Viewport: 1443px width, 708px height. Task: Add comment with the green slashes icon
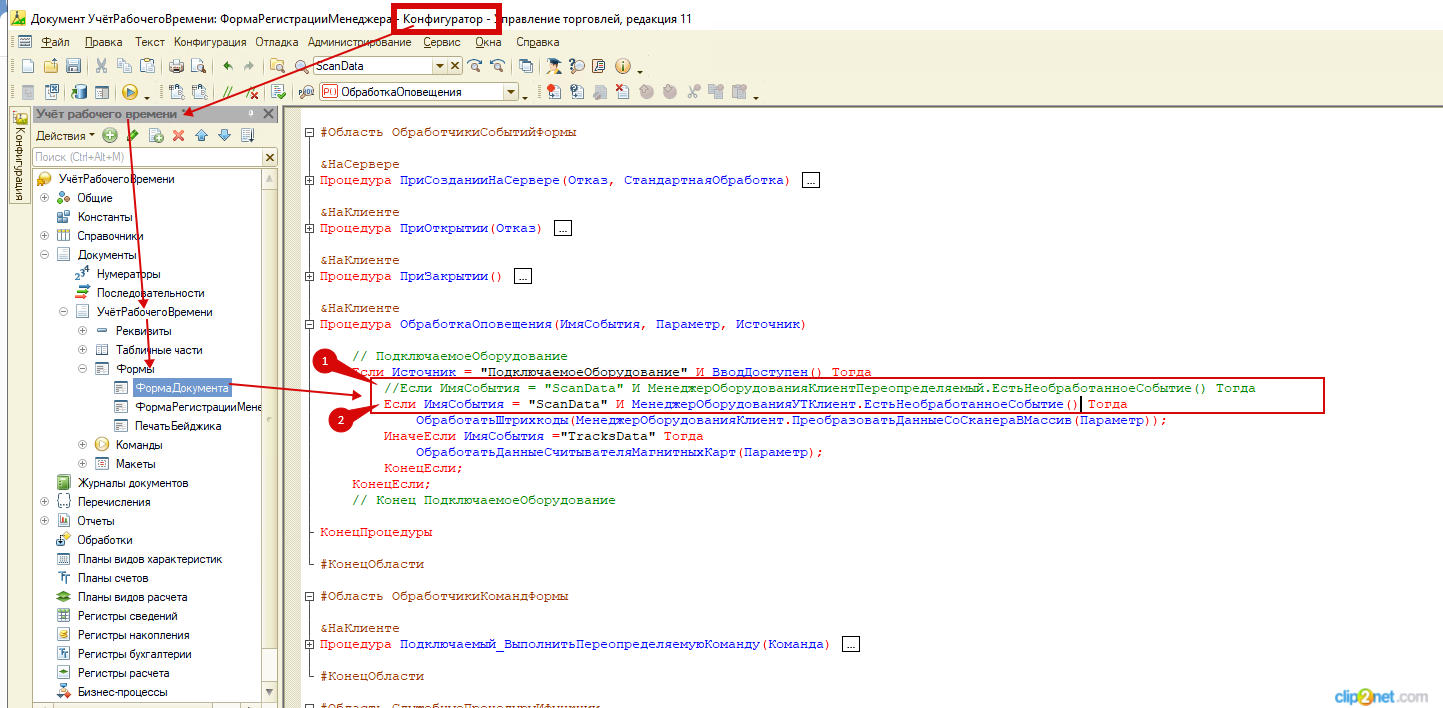coord(229,92)
